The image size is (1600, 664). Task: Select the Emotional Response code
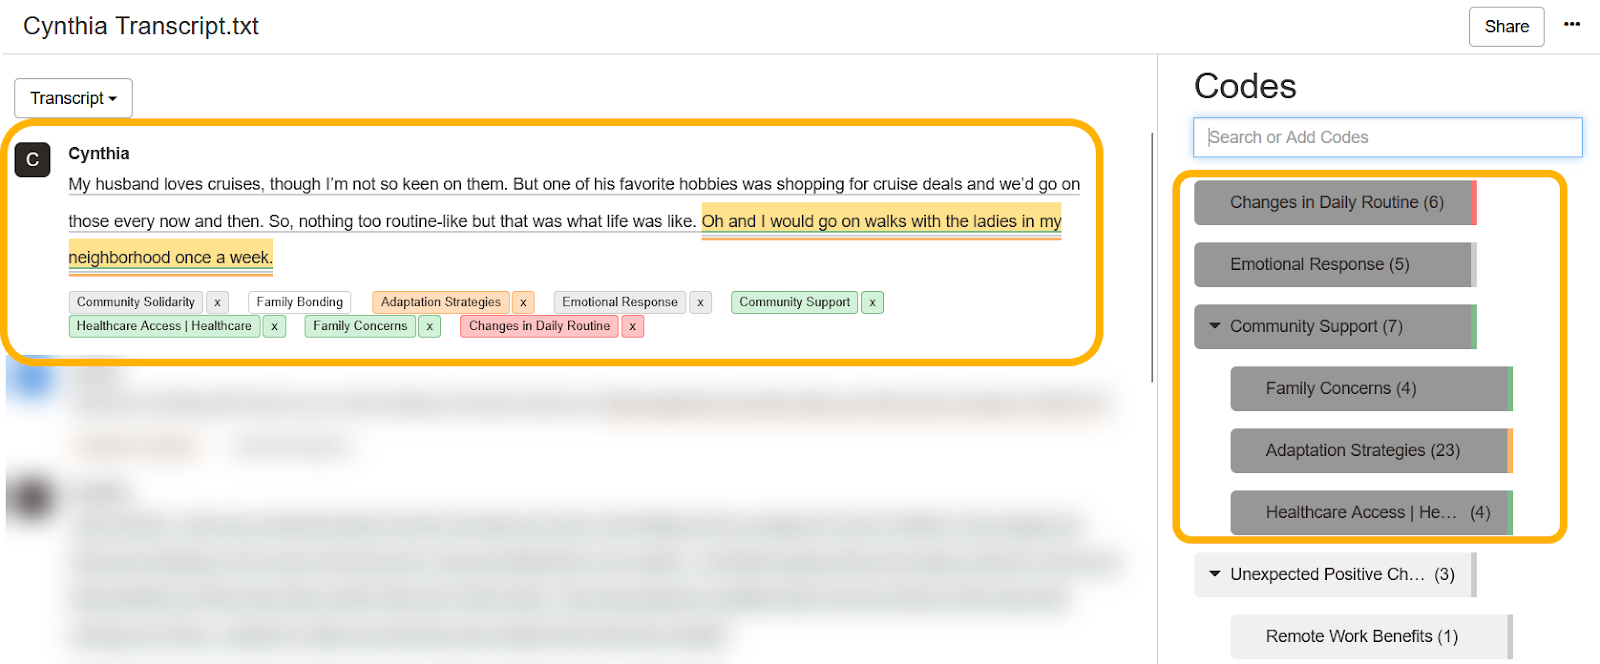tap(1333, 264)
